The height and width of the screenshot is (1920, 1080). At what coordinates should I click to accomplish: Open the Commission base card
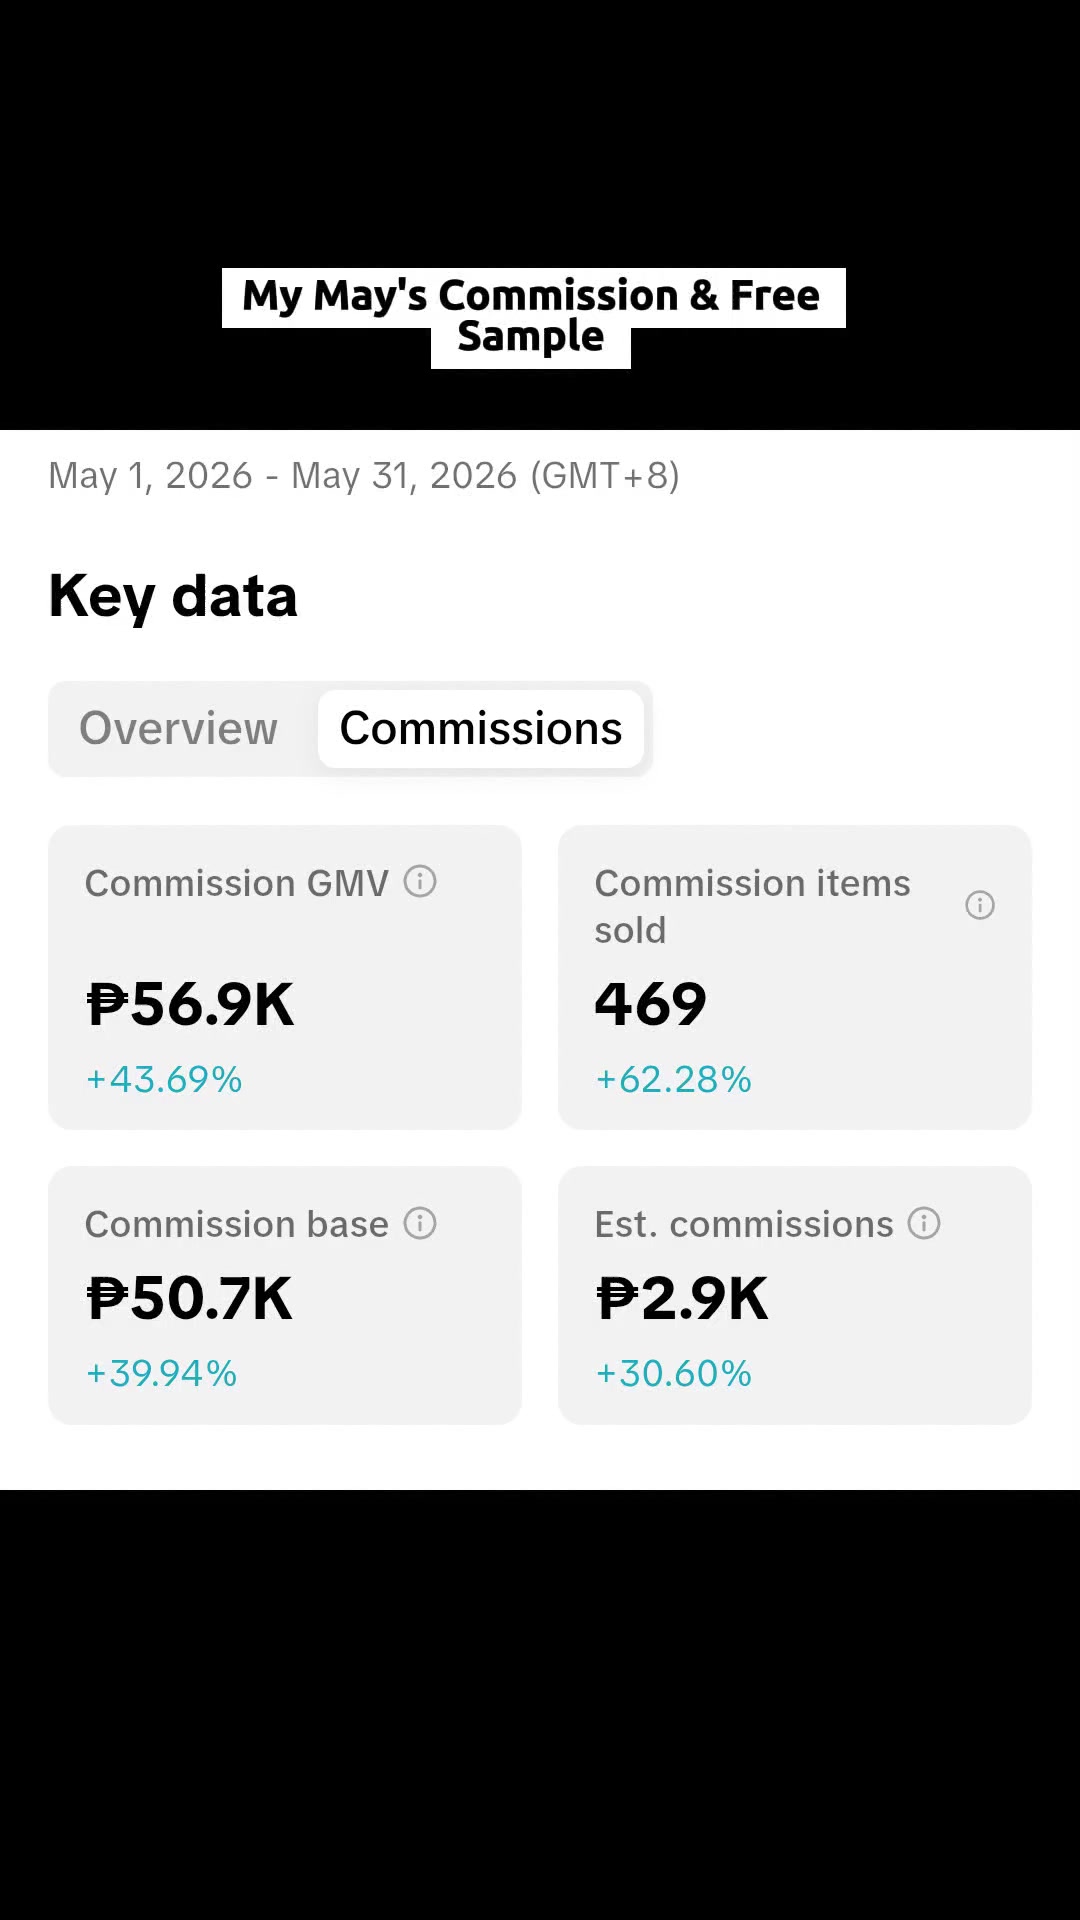tap(285, 1295)
